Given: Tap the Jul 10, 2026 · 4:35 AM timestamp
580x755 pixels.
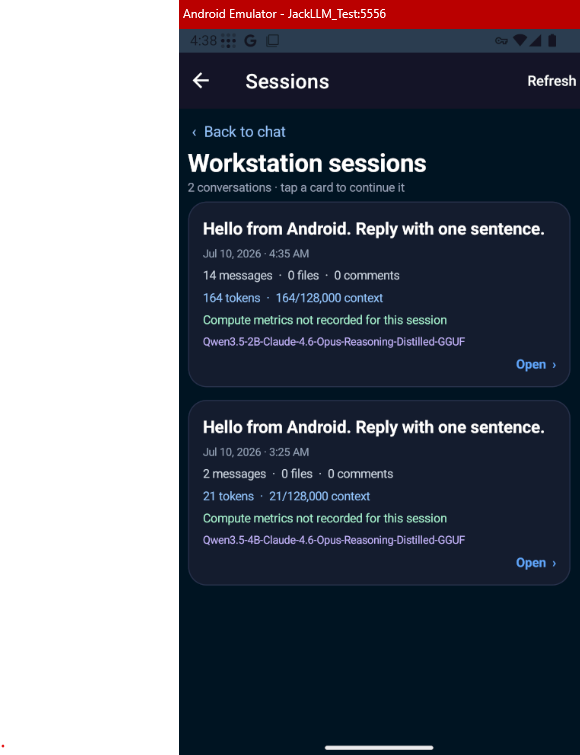Looking at the screenshot, I should 256,254.
